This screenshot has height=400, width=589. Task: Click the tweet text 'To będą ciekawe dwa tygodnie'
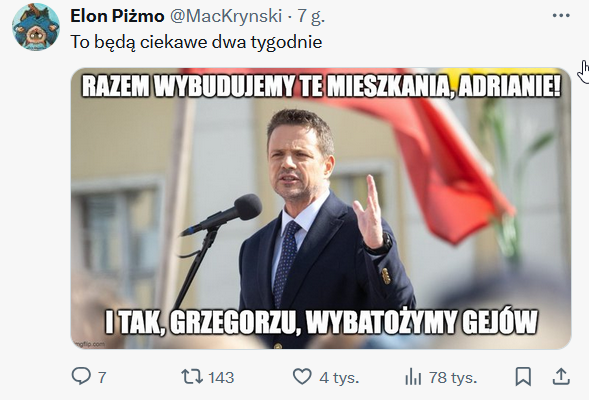pyautogui.click(x=196, y=42)
